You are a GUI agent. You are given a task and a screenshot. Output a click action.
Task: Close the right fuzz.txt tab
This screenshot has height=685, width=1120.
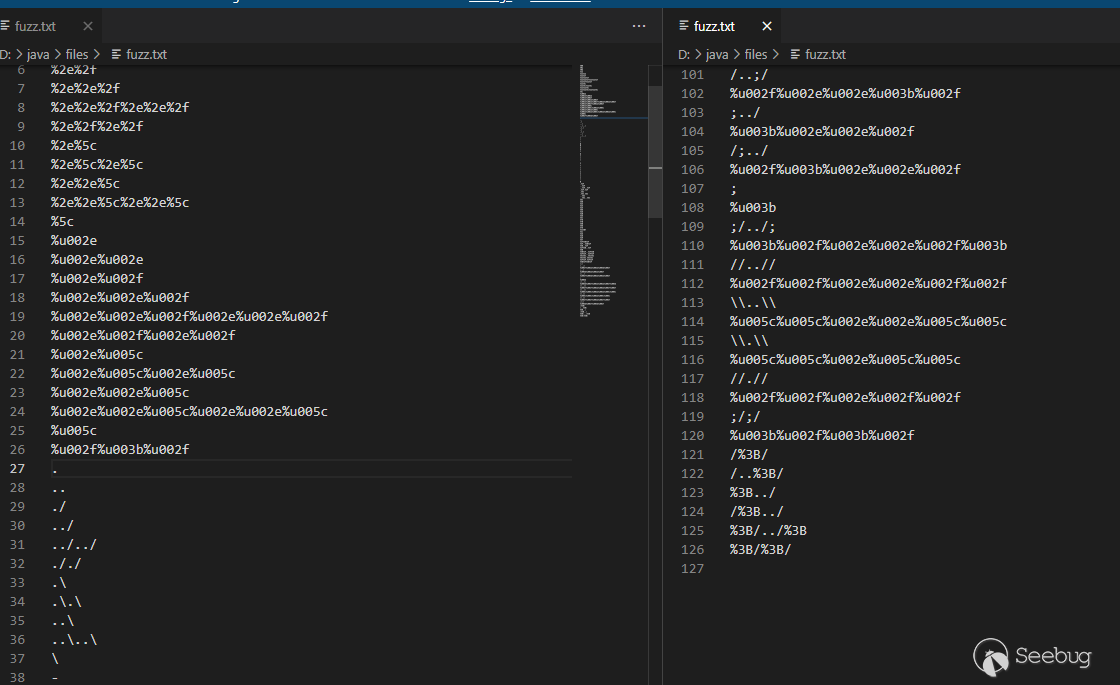click(767, 26)
